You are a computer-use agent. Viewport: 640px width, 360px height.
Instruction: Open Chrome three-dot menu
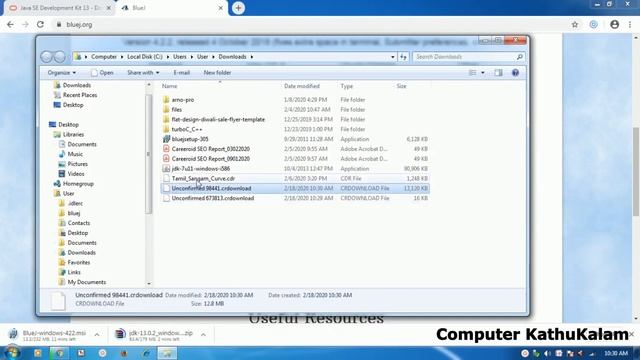tap(630, 24)
